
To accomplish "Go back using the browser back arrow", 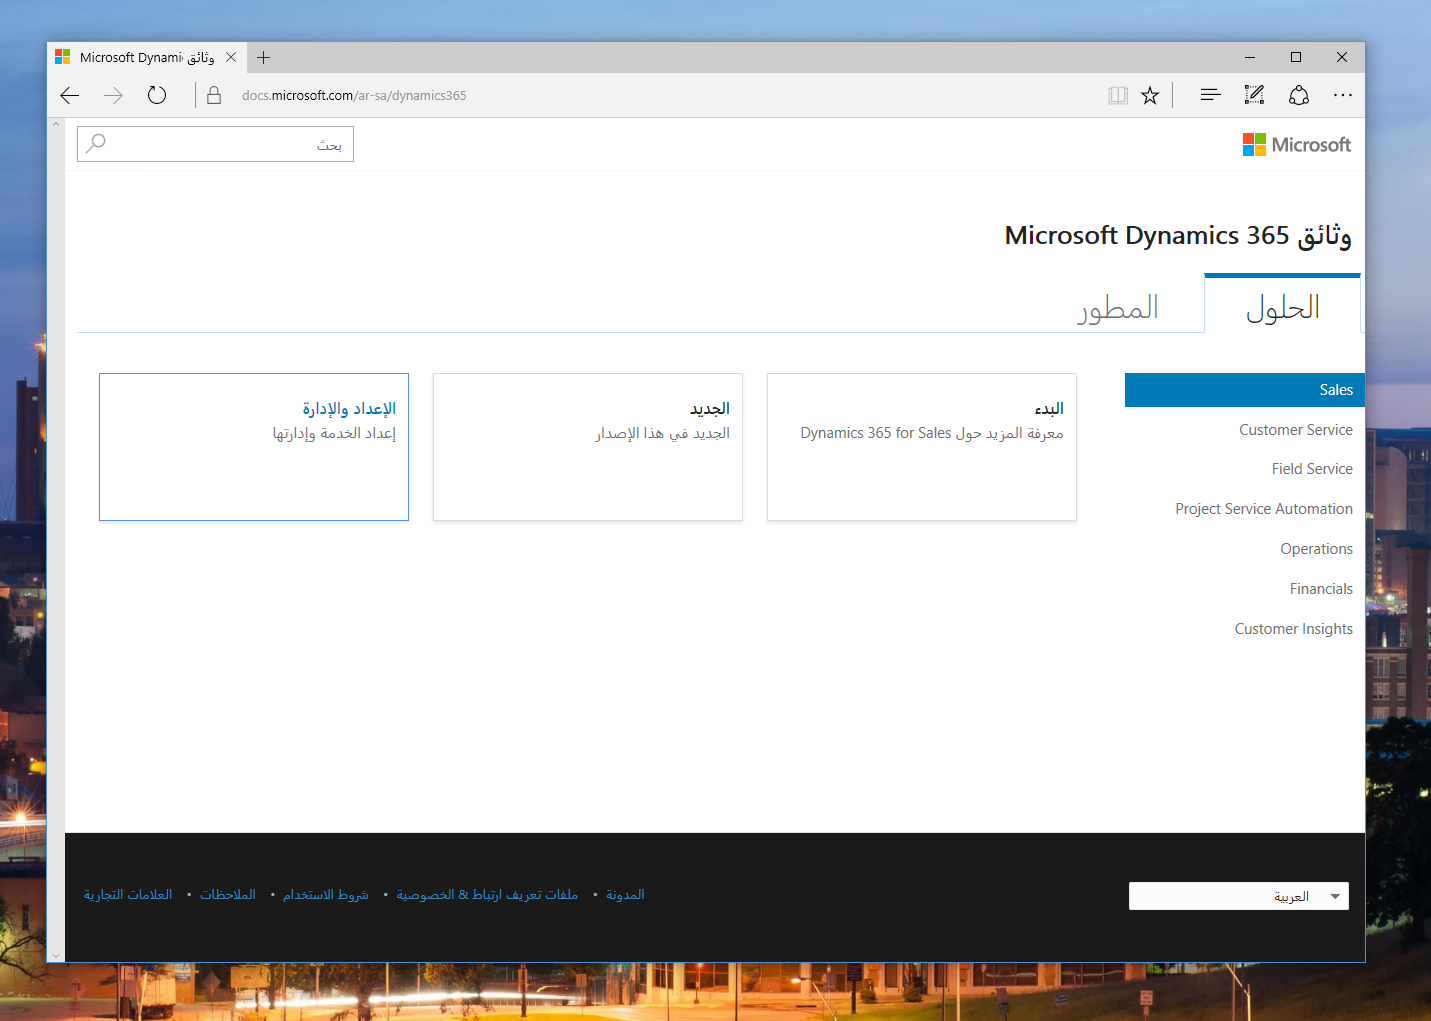I will pyautogui.click(x=70, y=95).
